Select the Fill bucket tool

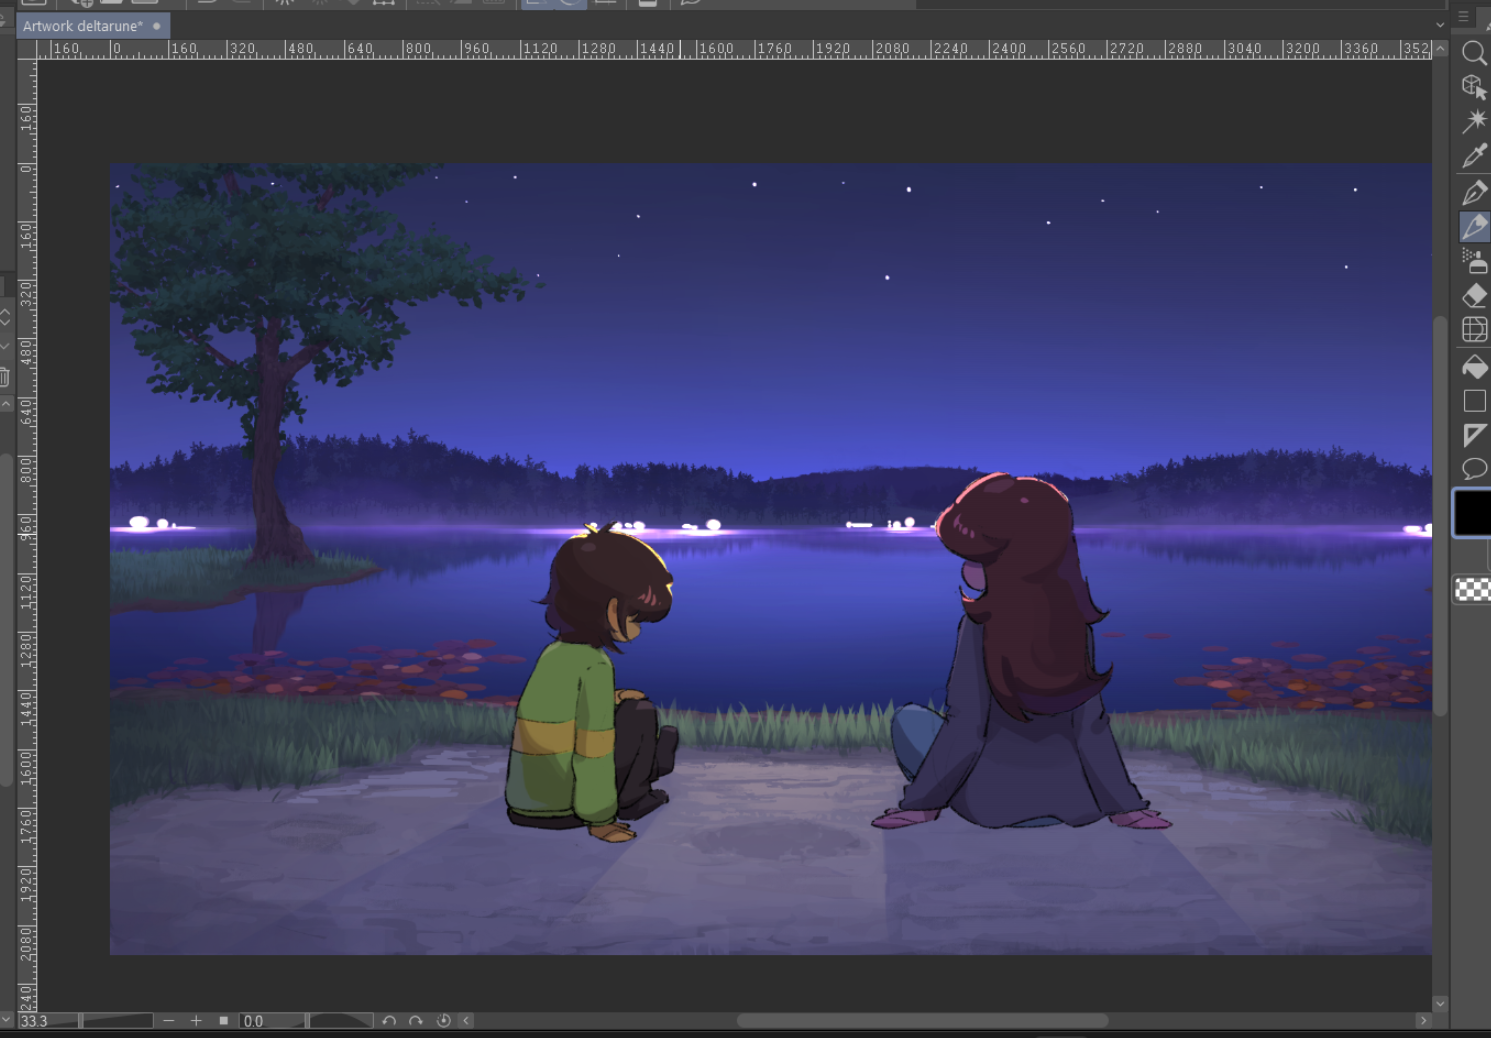tap(1474, 366)
